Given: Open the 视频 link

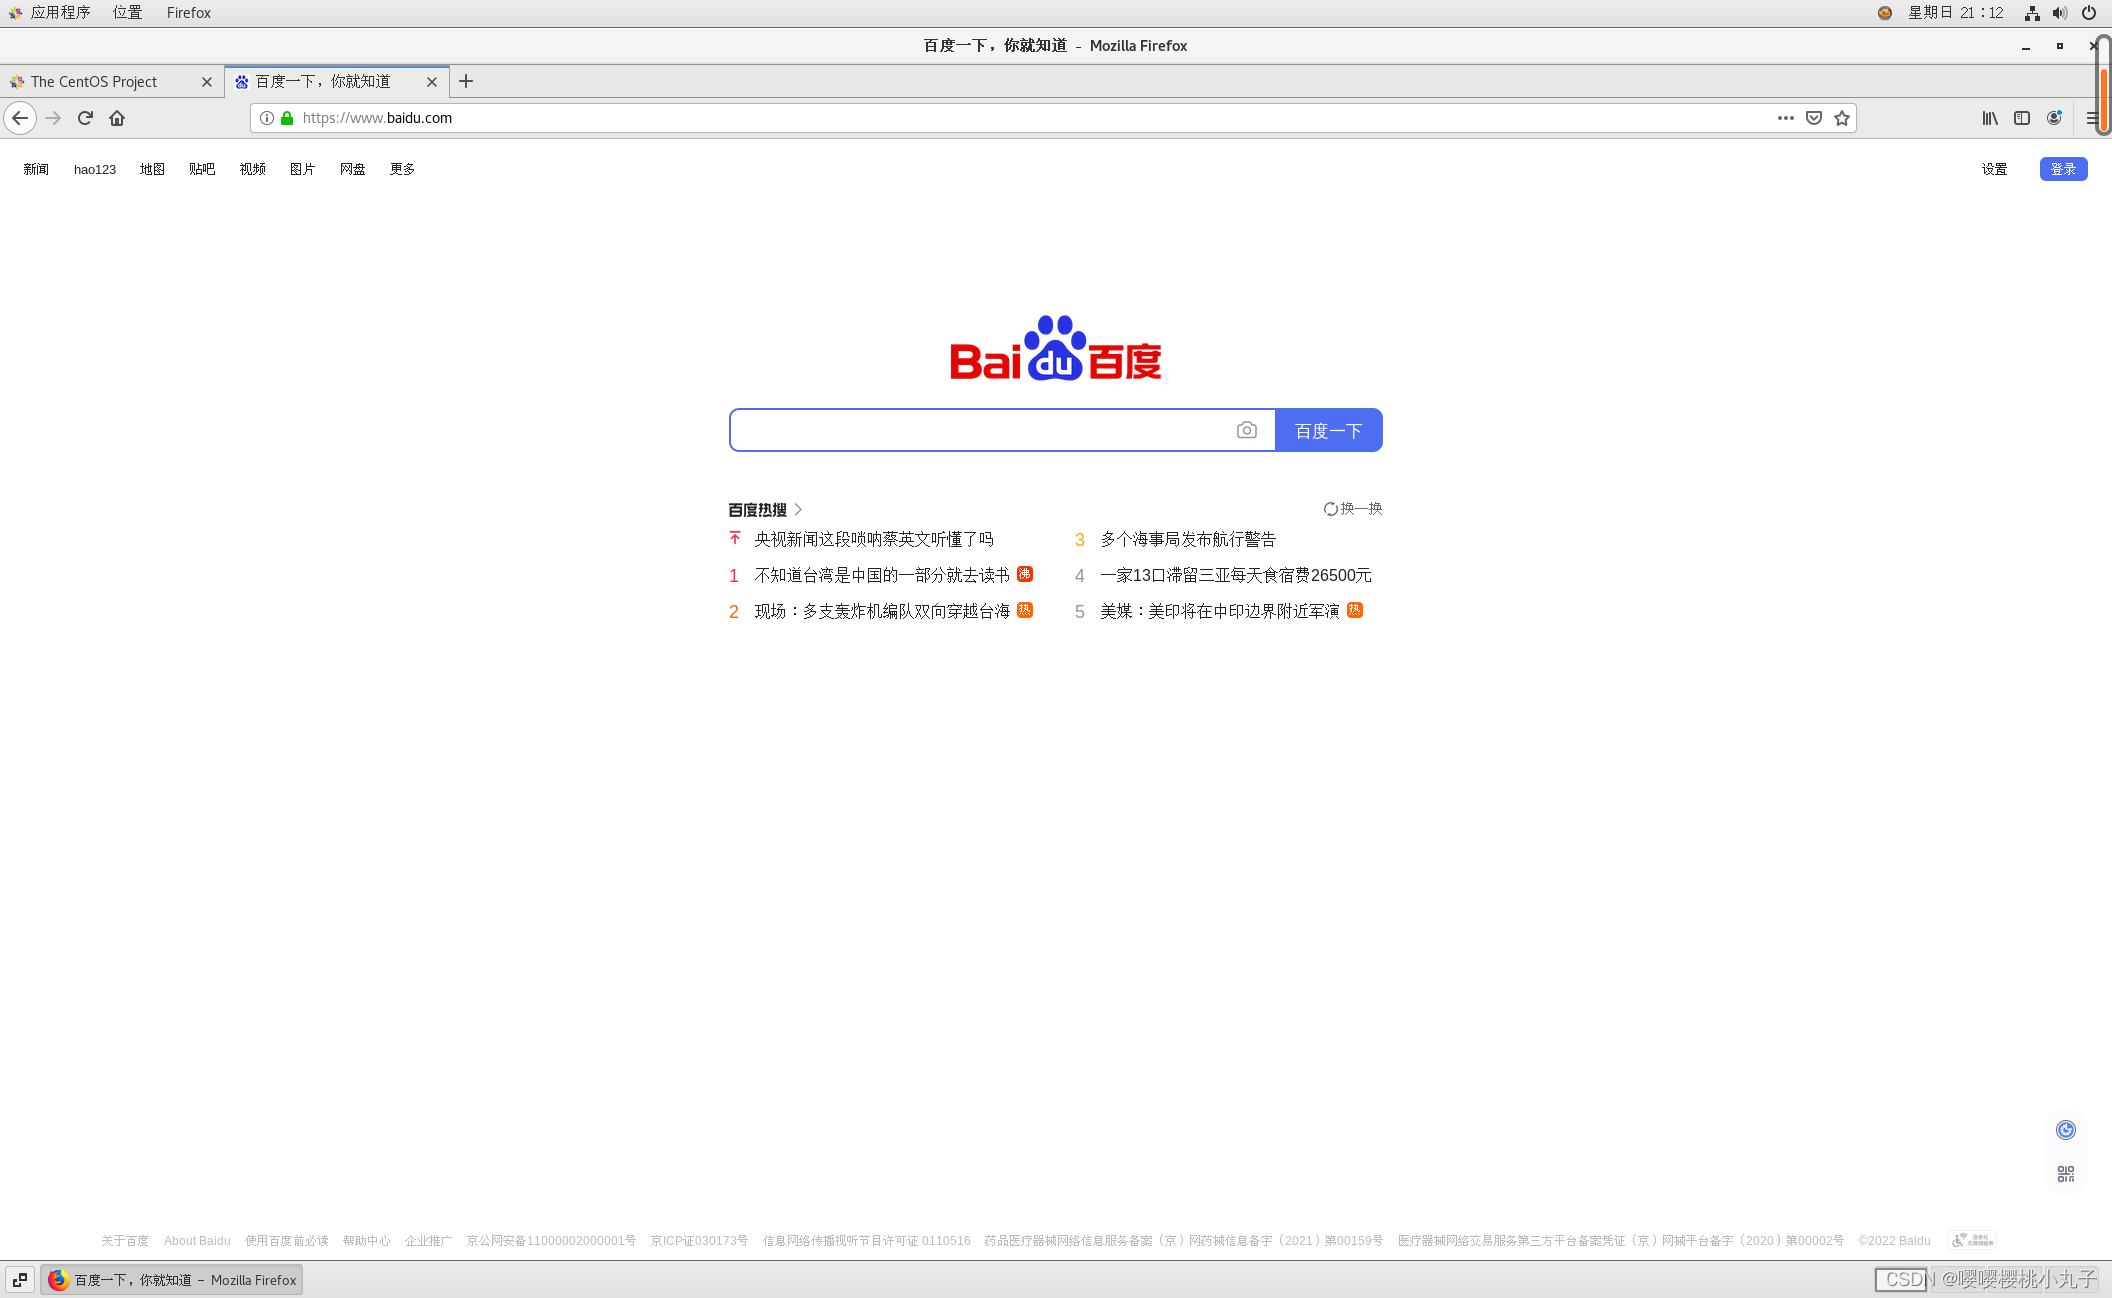Looking at the screenshot, I should 252,169.
